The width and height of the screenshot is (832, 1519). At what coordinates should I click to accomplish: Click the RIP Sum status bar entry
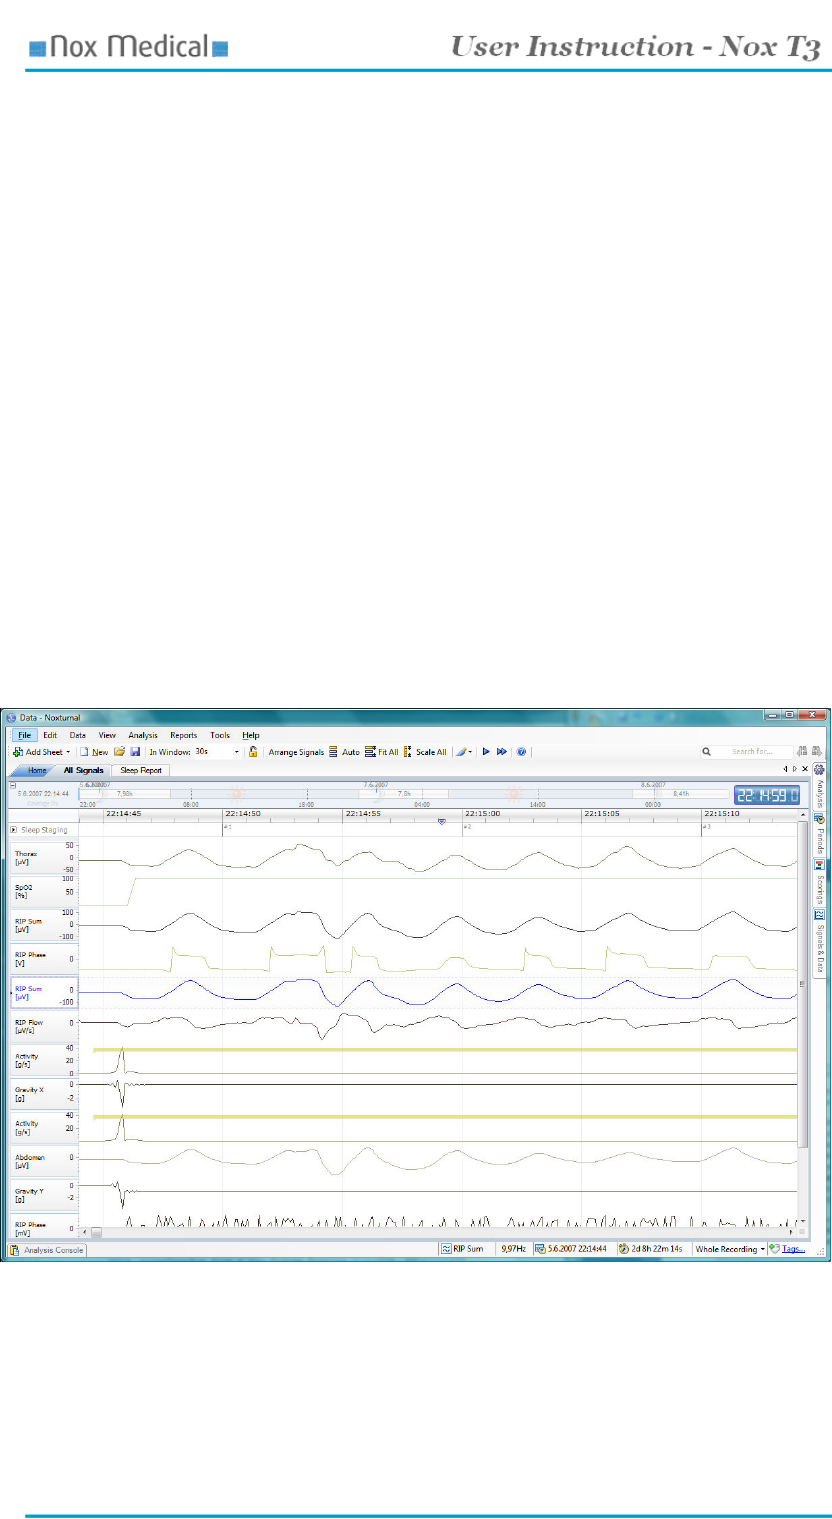tap(466, 1249)
